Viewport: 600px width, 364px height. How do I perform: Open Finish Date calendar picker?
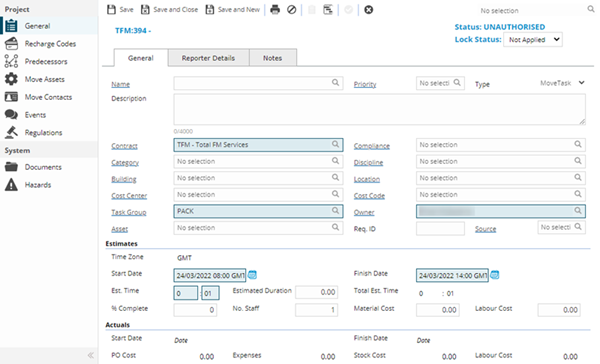click(x=495, y=275)
